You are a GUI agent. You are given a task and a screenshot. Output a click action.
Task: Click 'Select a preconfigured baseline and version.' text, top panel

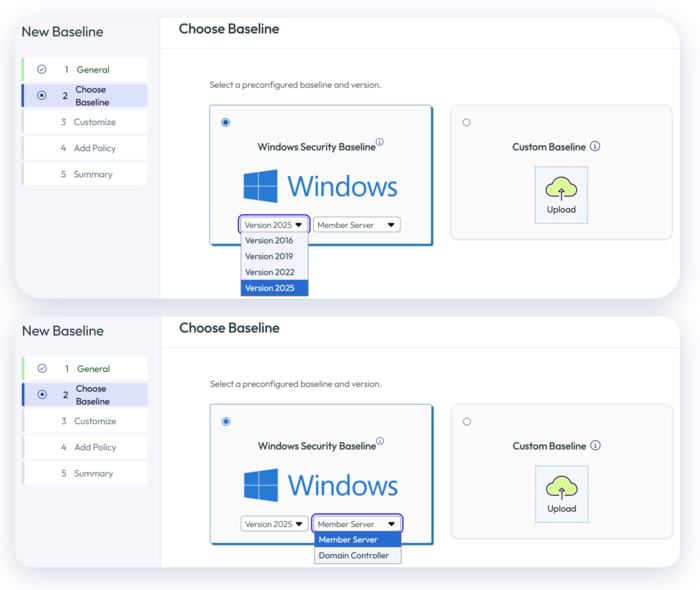(296, 85)
